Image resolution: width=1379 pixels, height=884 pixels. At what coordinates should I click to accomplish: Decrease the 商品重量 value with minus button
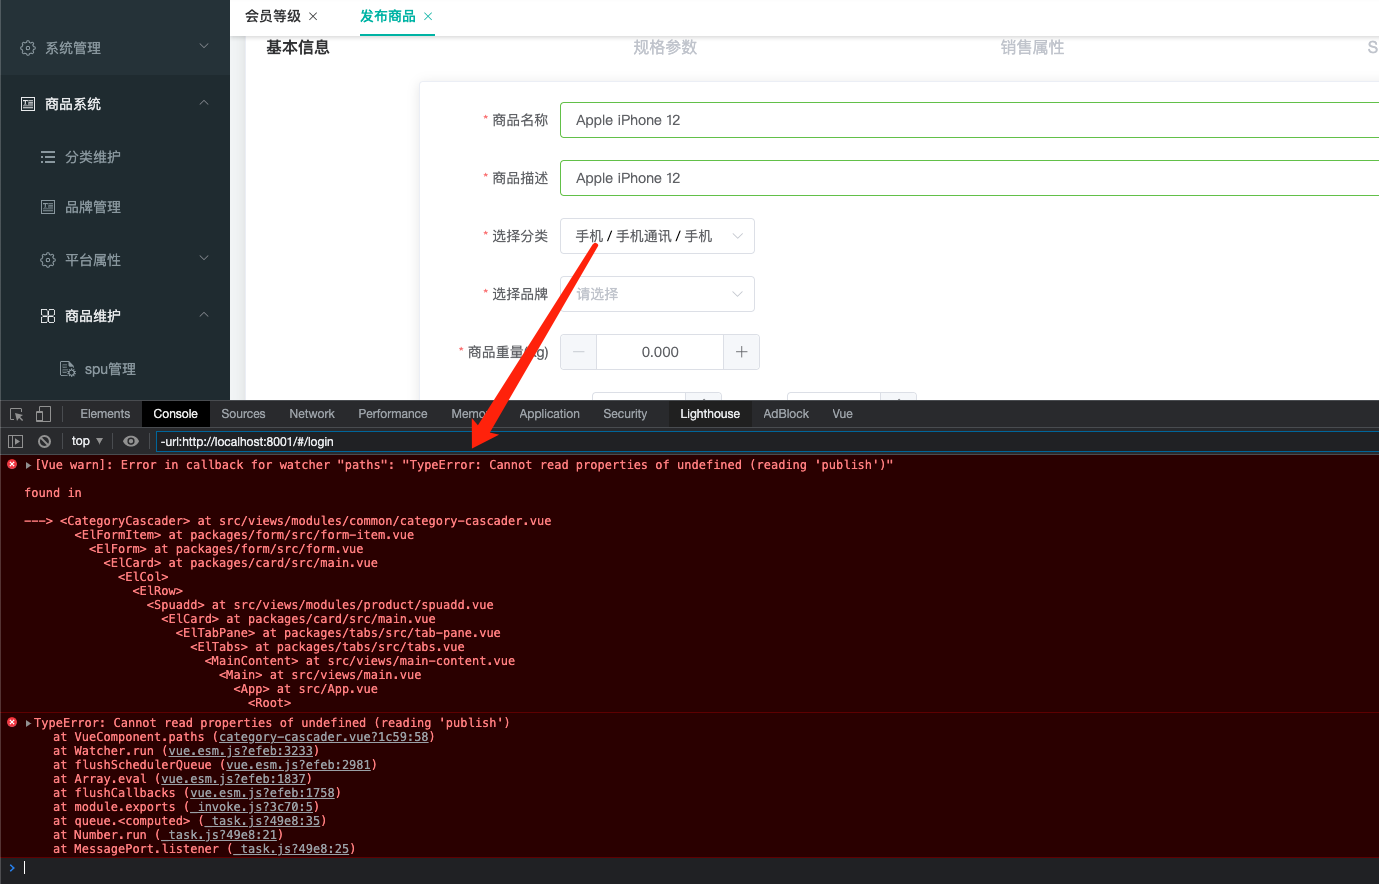tap(578, 352)
